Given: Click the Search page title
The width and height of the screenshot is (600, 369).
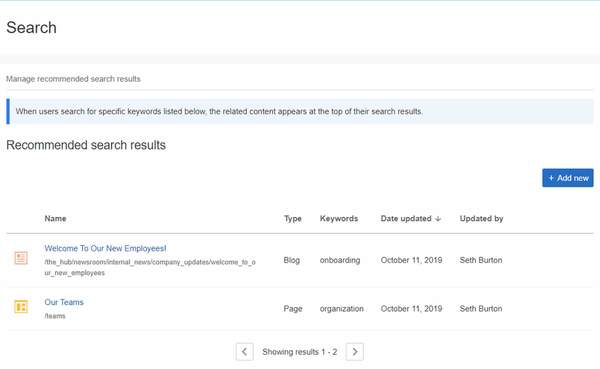Looking at the screenshot, I should pos(31,28).
